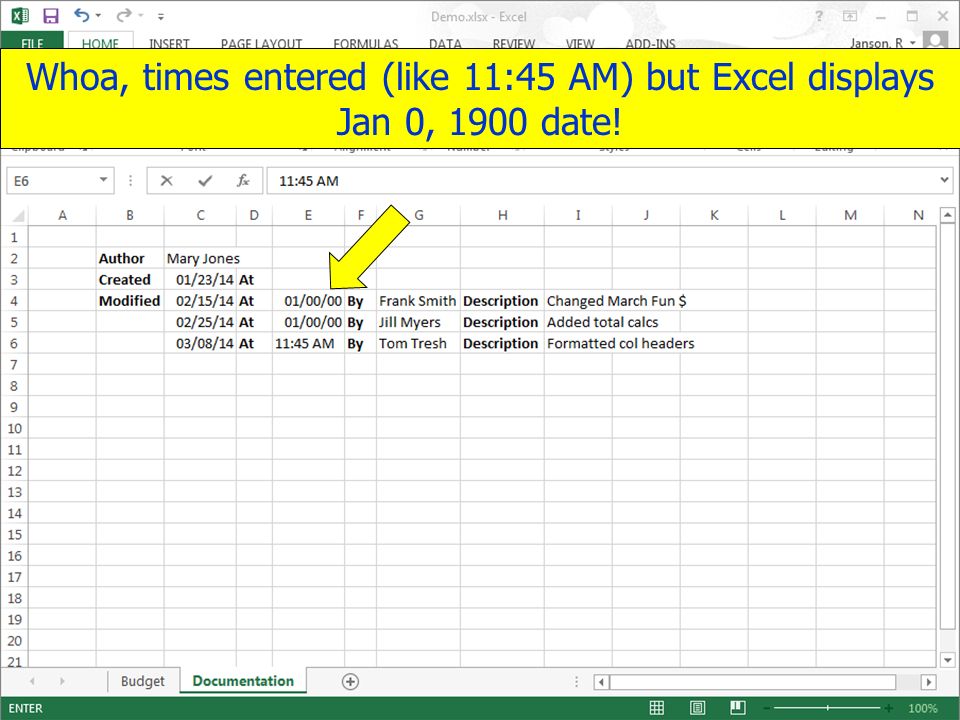Click the date cell 03/08/14

click(x=200, y=343)
